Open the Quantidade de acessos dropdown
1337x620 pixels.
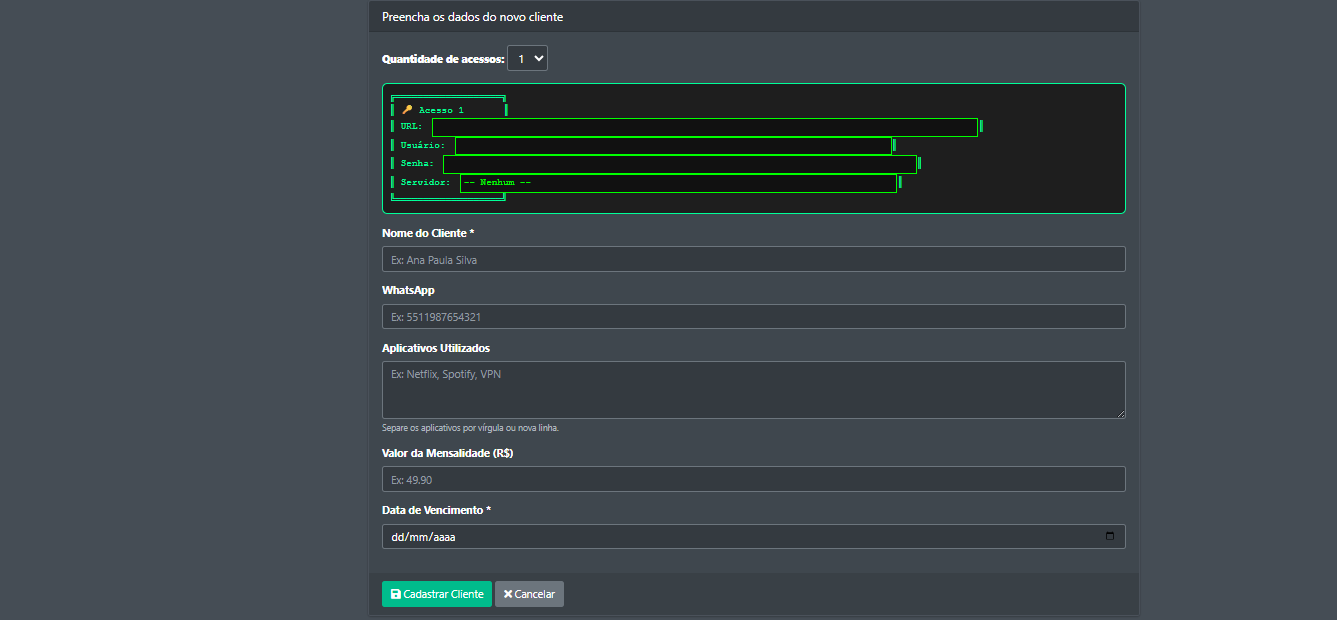[x=527, y=59]
